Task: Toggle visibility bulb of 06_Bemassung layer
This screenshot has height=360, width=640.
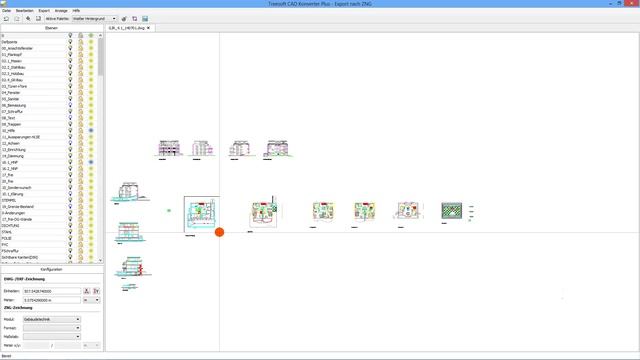Action: [70, 105]
